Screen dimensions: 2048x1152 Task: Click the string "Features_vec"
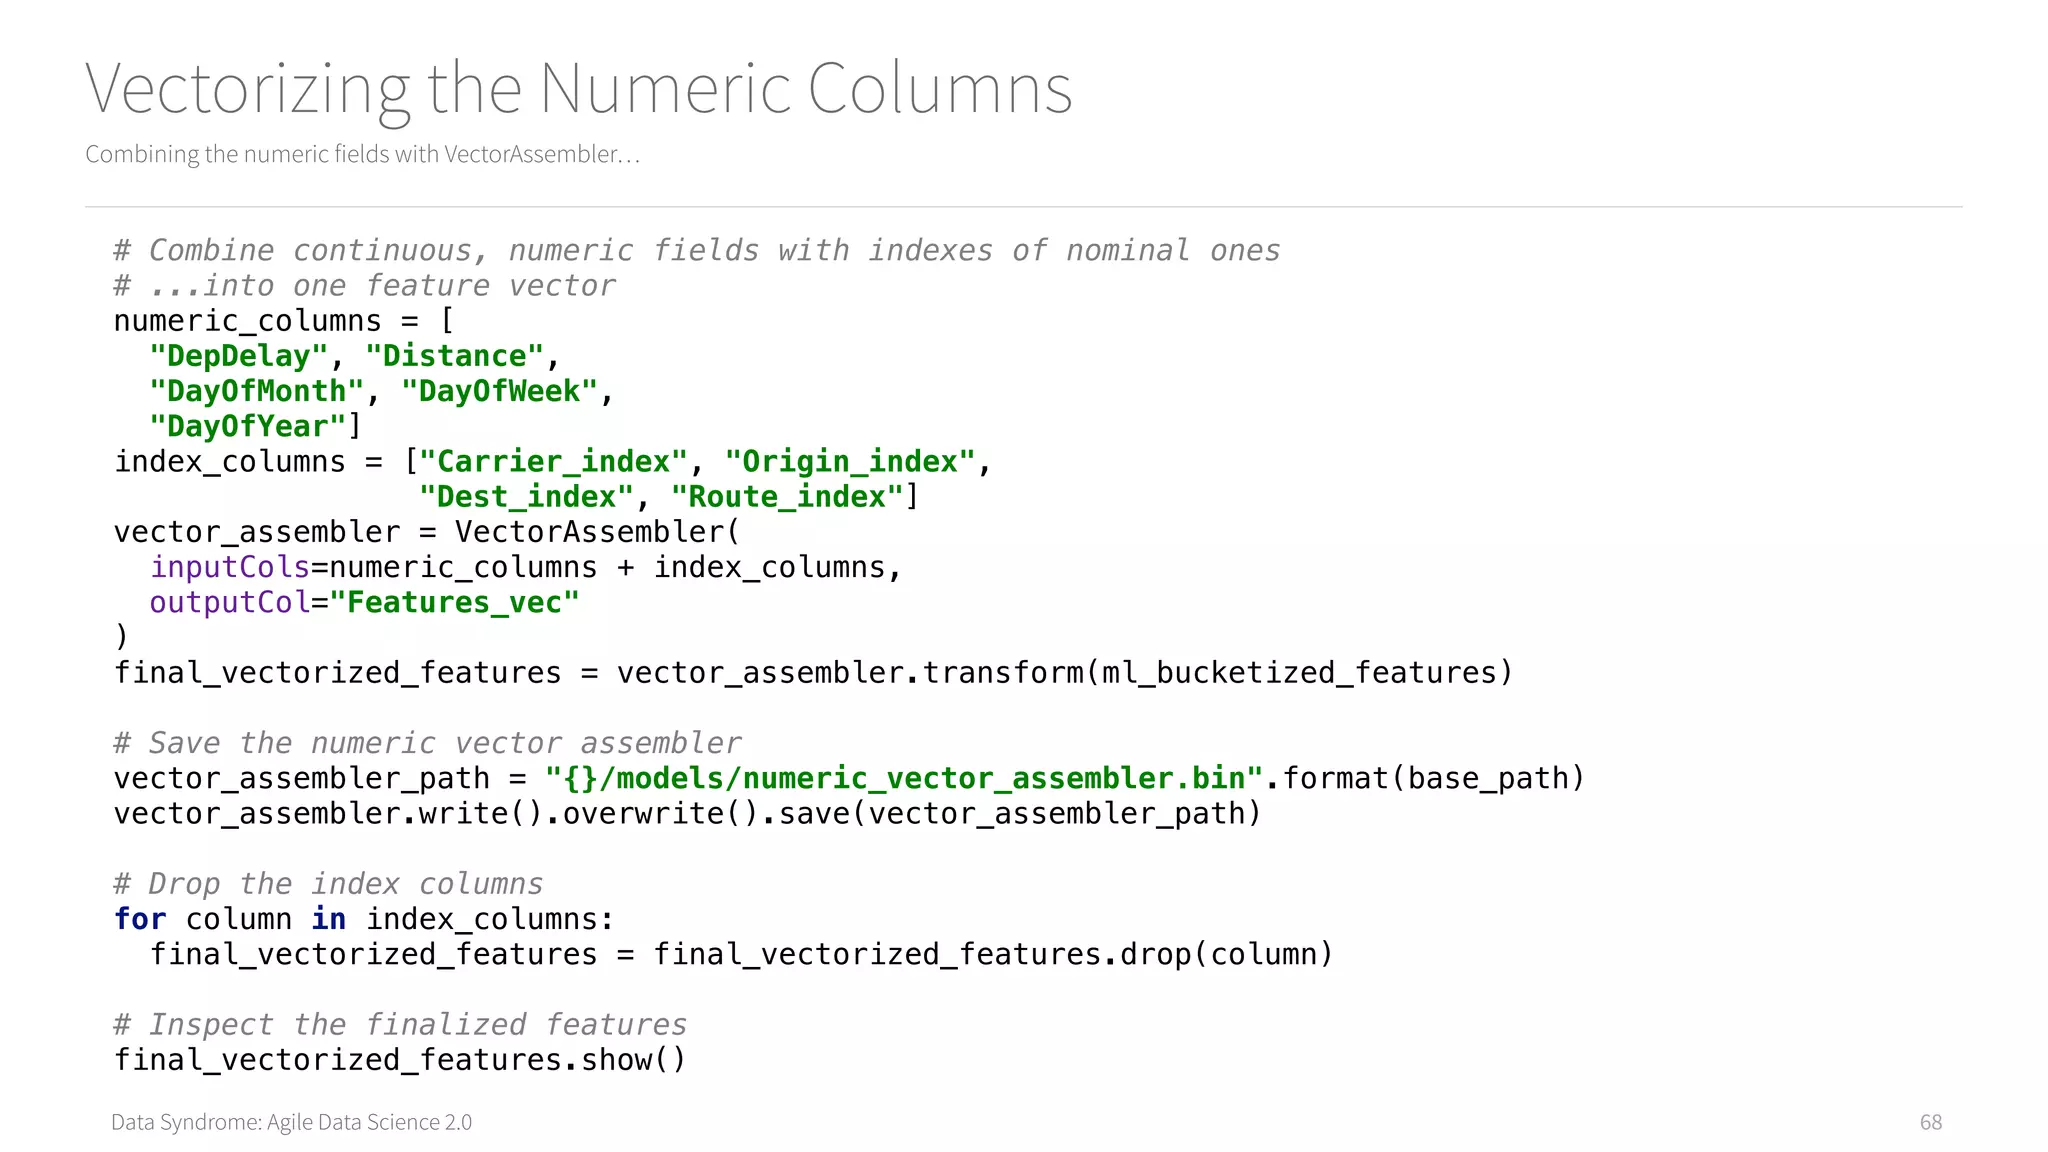pyautogui.click(x=454, y=602)
